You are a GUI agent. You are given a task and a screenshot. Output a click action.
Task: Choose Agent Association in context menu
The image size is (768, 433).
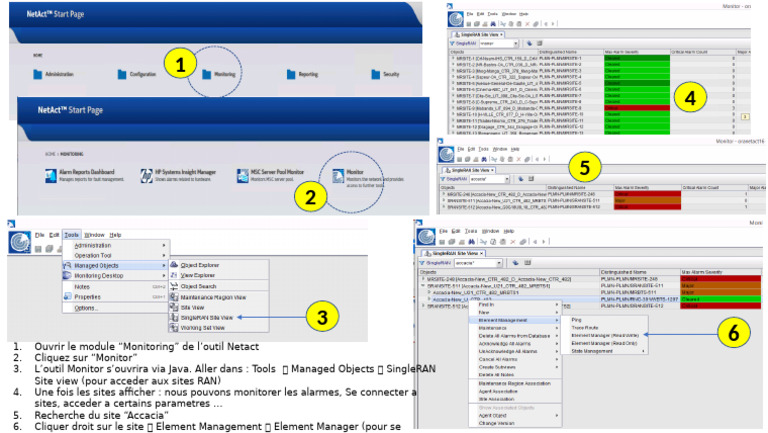coord(515,391)
